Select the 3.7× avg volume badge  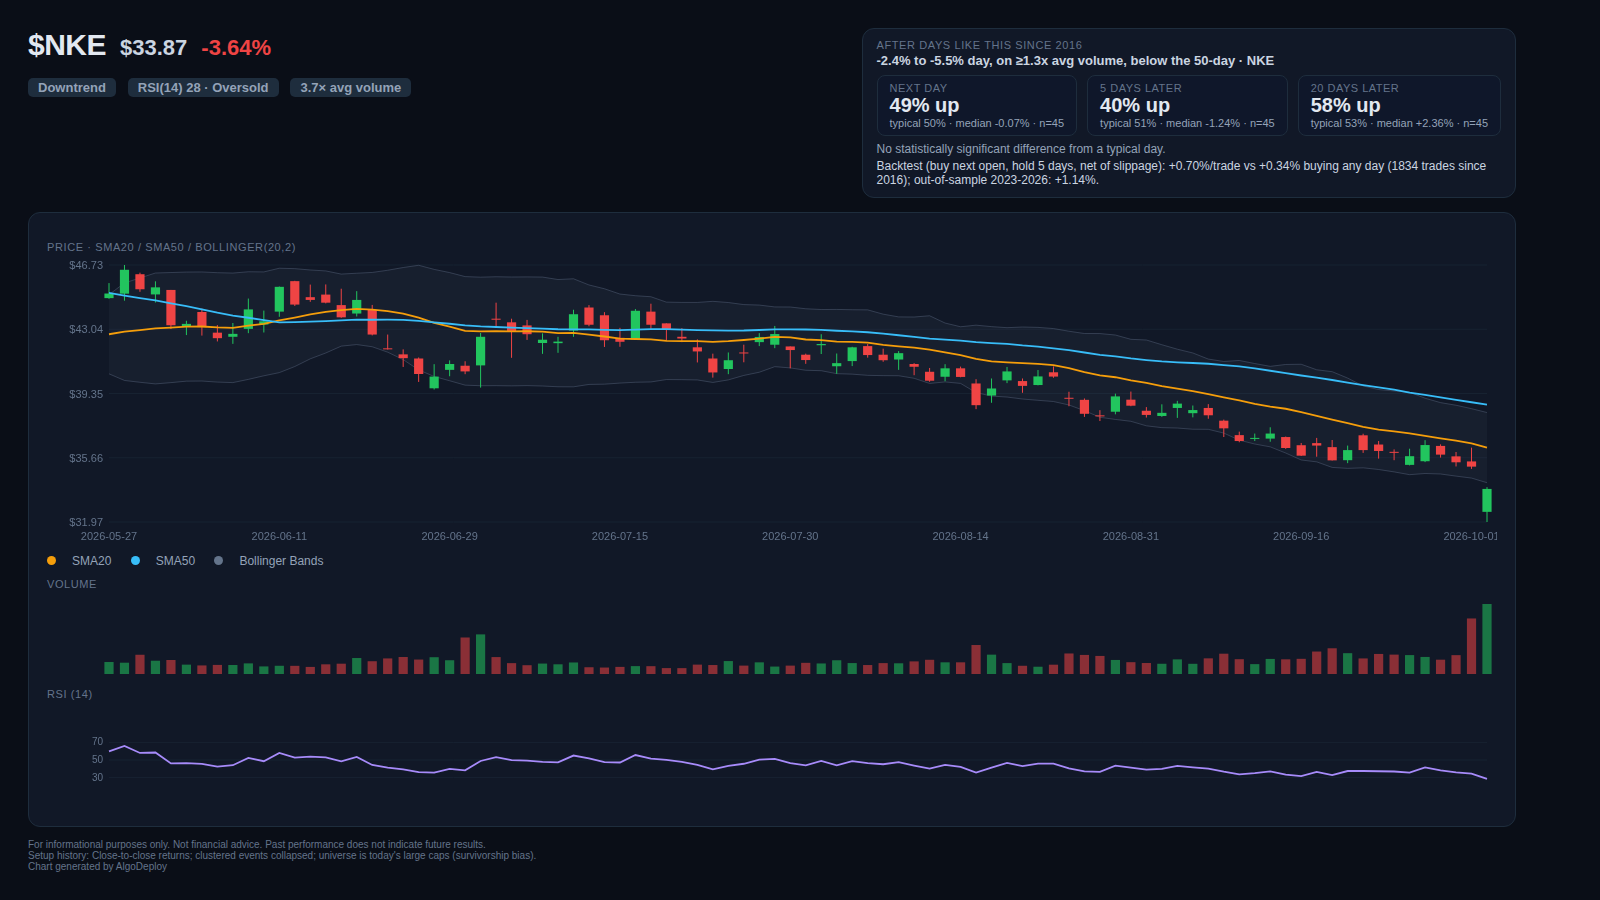click(x=351, y=88)
